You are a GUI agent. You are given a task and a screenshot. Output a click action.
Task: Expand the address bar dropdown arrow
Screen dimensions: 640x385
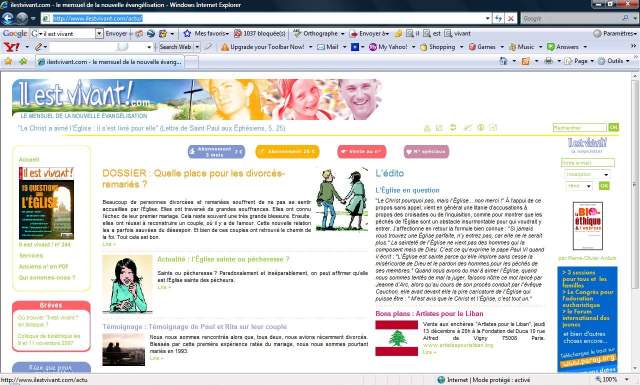click(488, 18)
